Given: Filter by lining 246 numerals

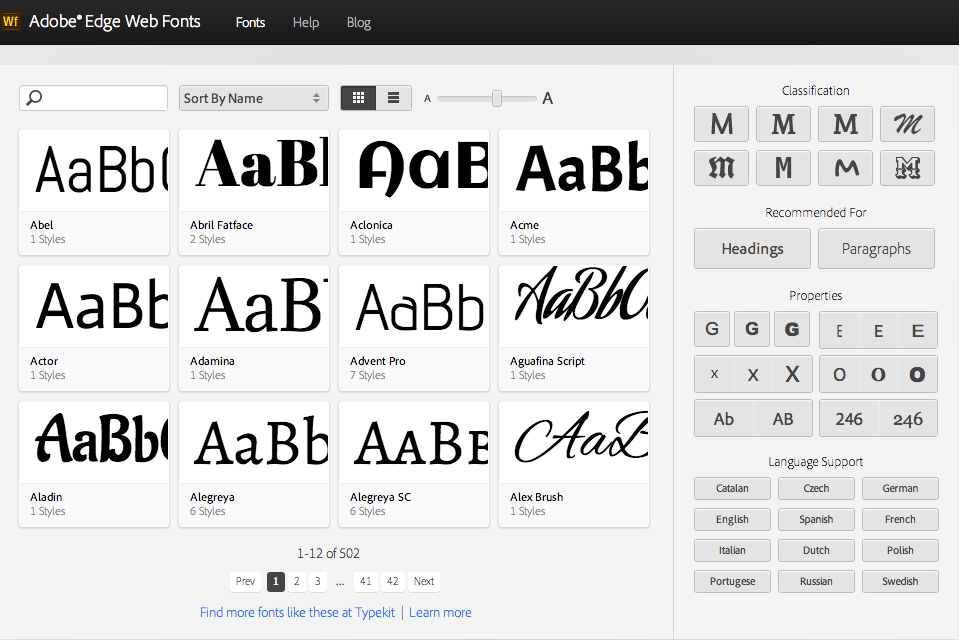Looking at the screenshot, I should point(849,419).
